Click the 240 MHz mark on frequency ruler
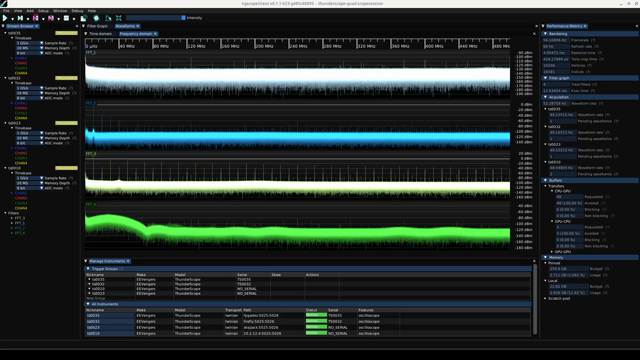The image size is (640, 360). point(298,47)
